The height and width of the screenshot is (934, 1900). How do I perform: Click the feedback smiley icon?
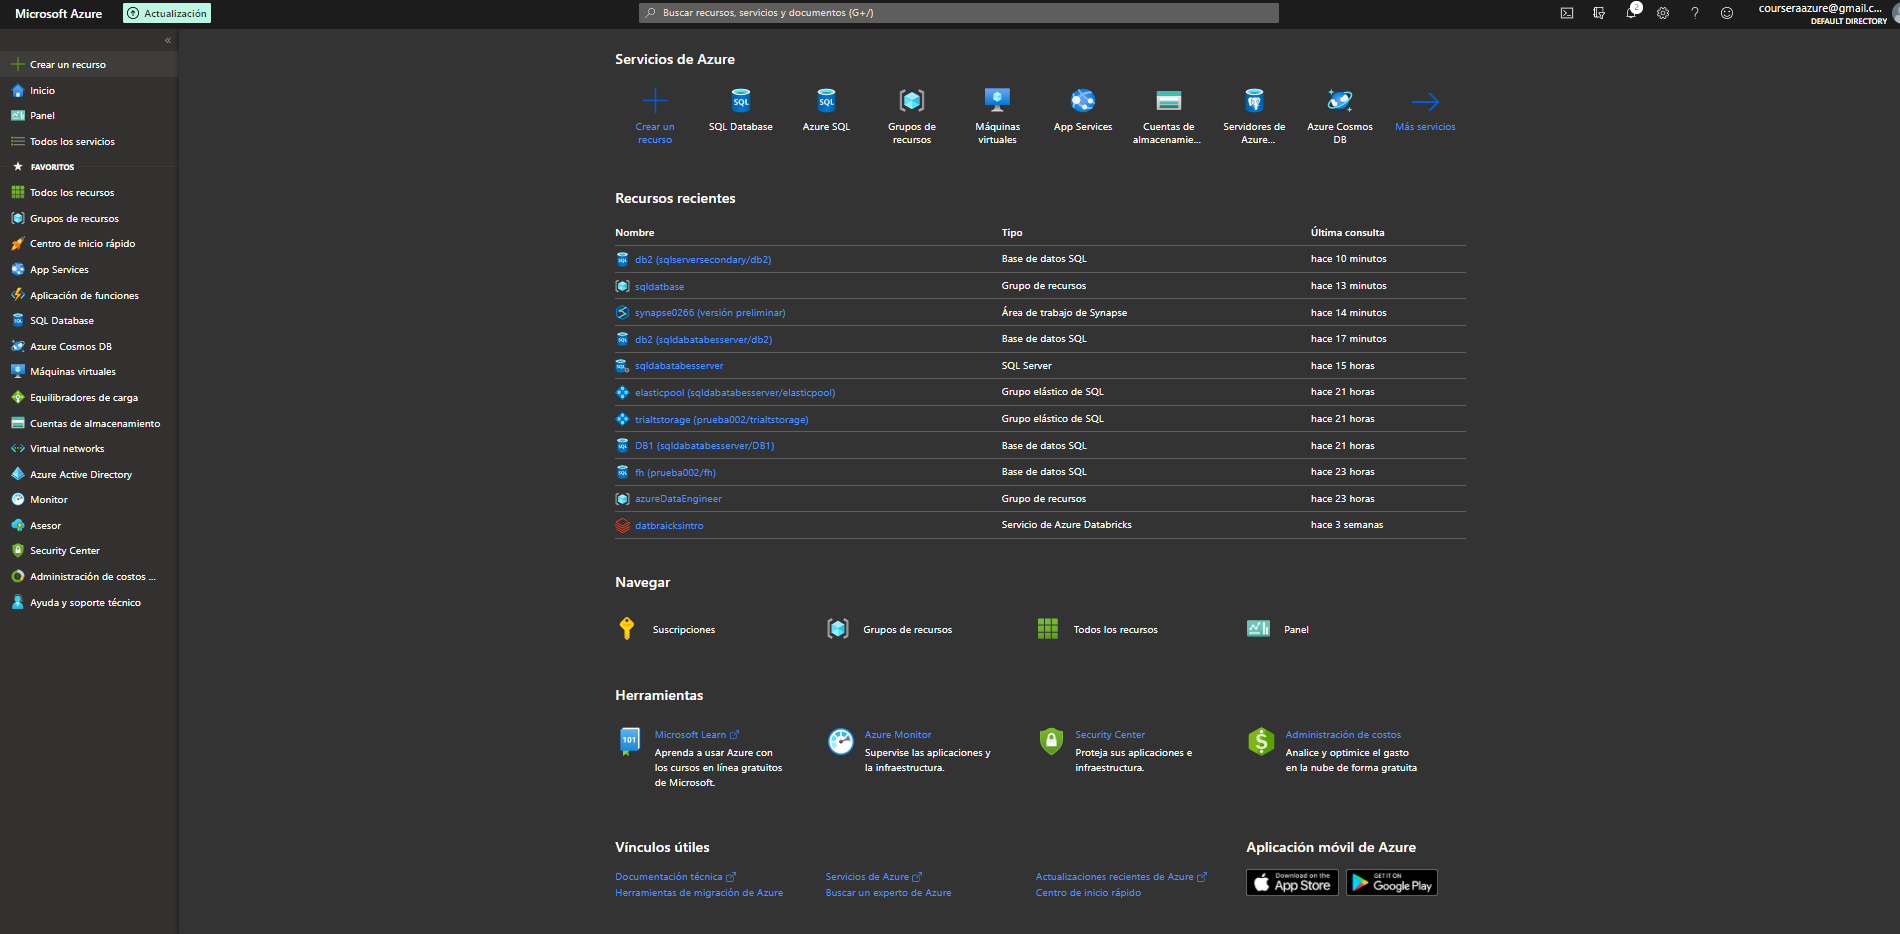click(x=1726, y=13)
